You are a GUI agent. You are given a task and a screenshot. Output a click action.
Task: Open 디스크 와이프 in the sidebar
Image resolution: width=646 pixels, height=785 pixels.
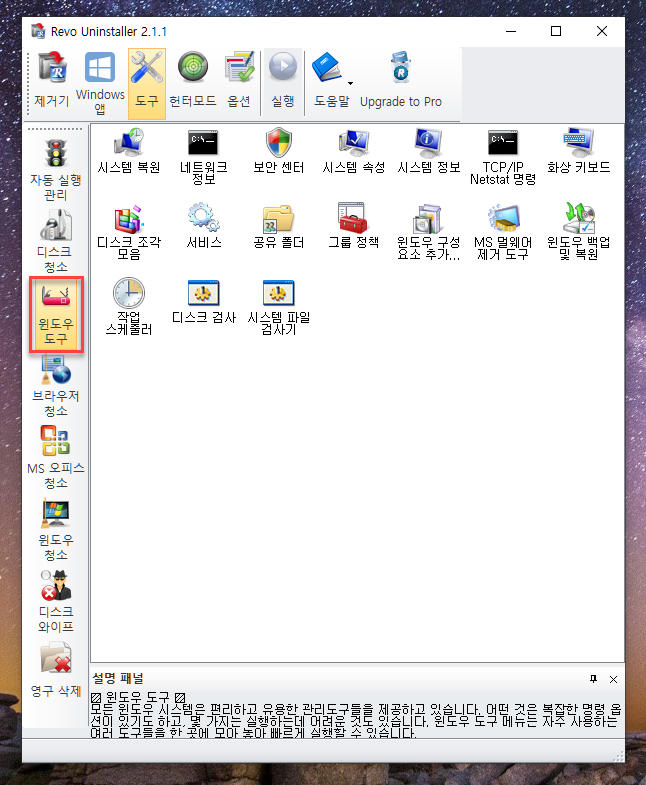point(56,602)
